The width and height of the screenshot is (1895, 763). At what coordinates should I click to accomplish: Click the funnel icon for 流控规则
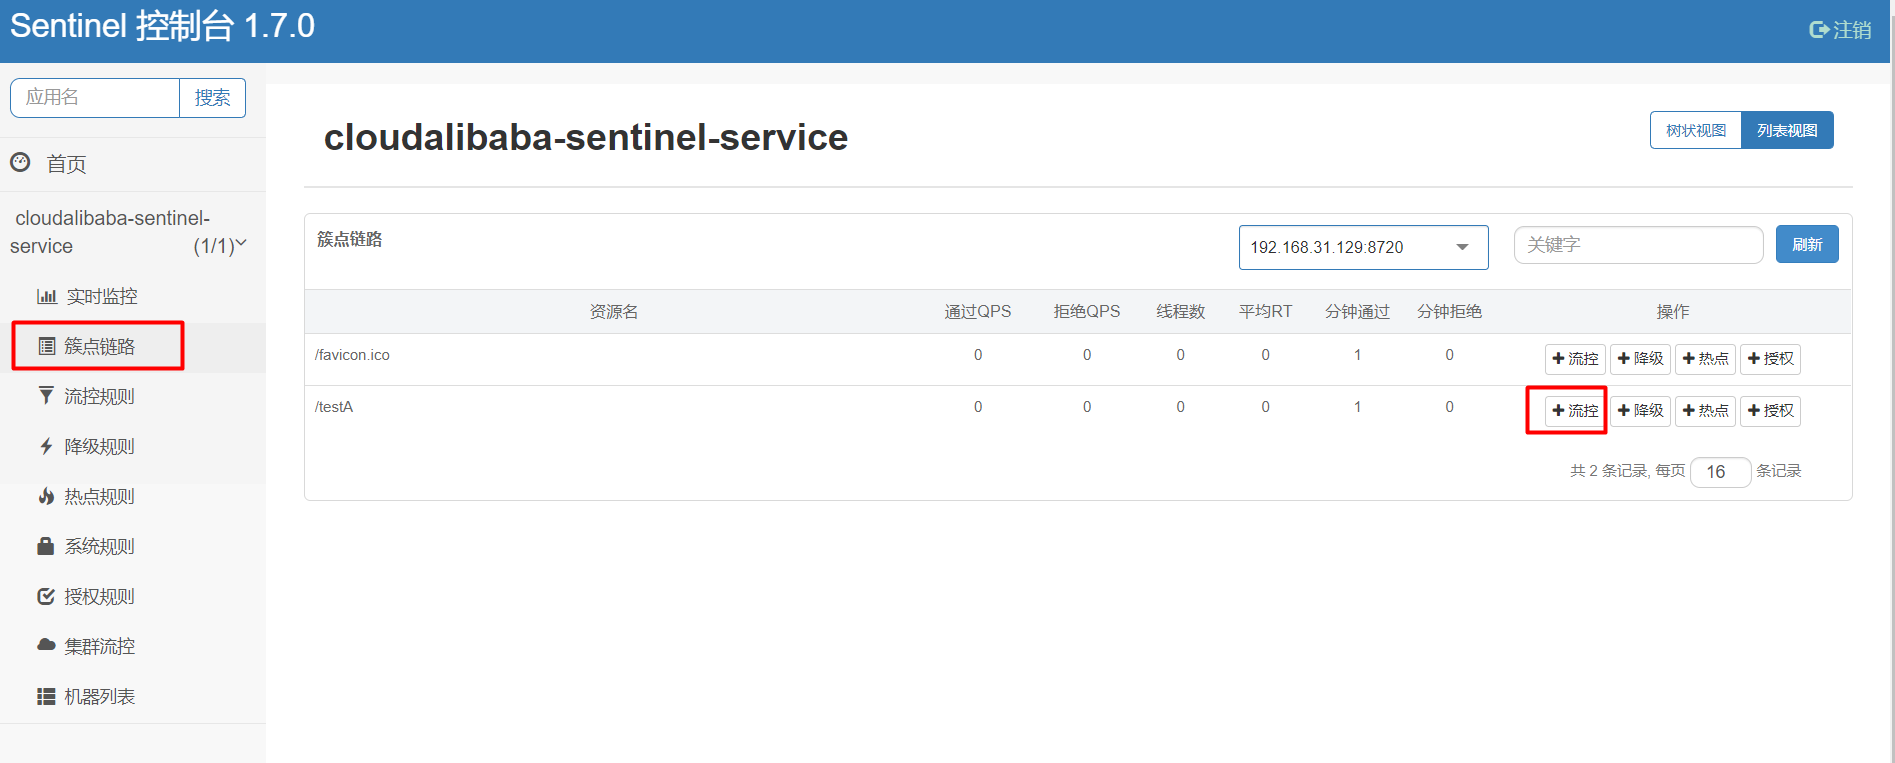coord(46,396)
